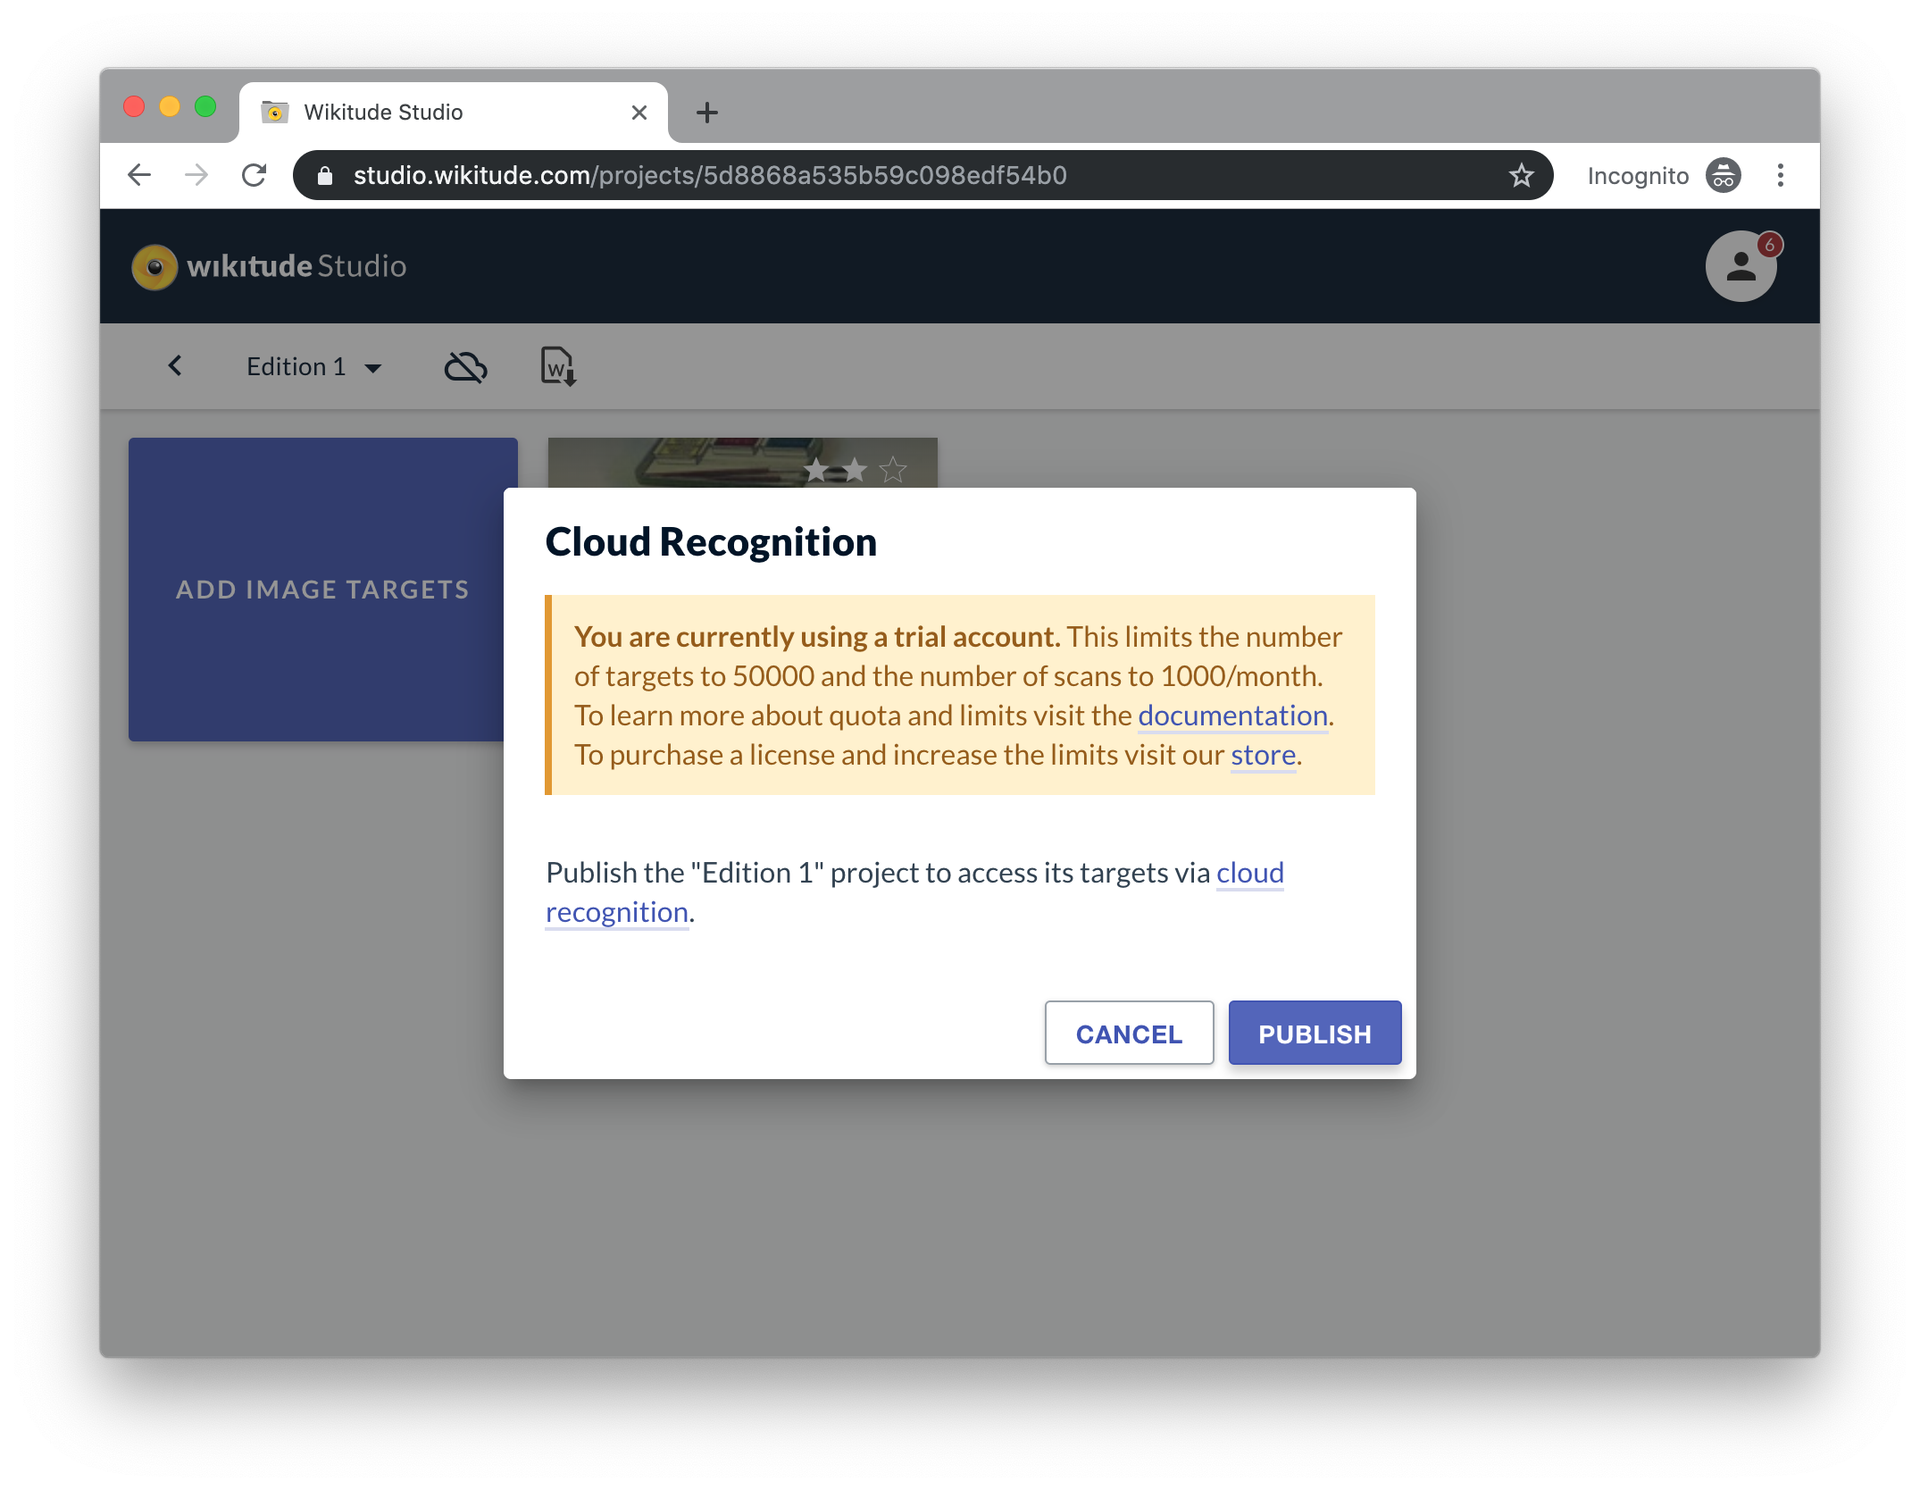Click the Incognito profile icon

[1723, 176]
